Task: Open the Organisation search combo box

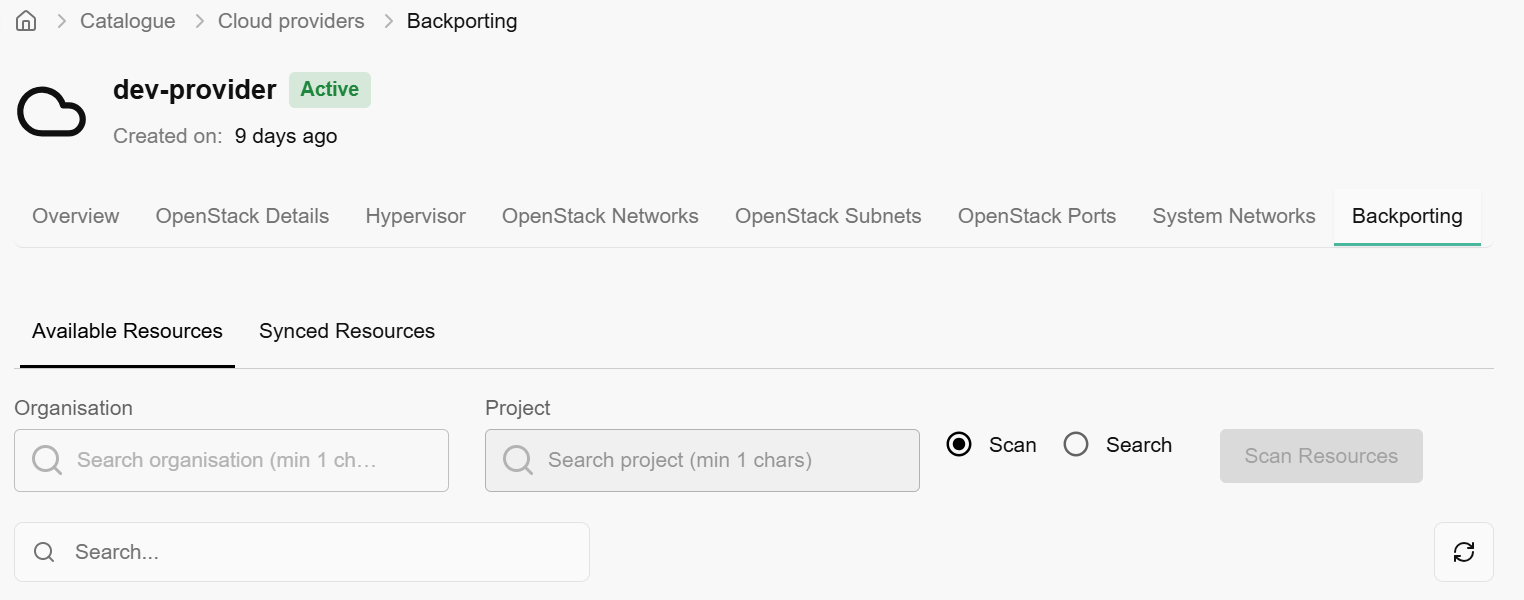Action: [240, 460]
